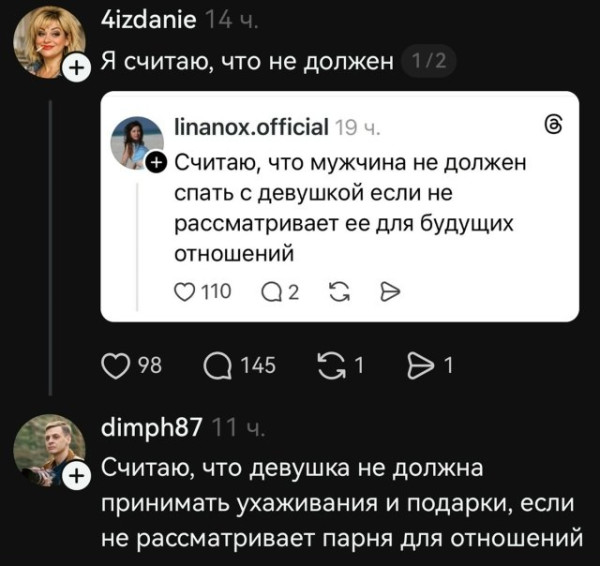Open dimph87 profile username
The width and height of the screenshot is (600, 566).
[152, 429]
